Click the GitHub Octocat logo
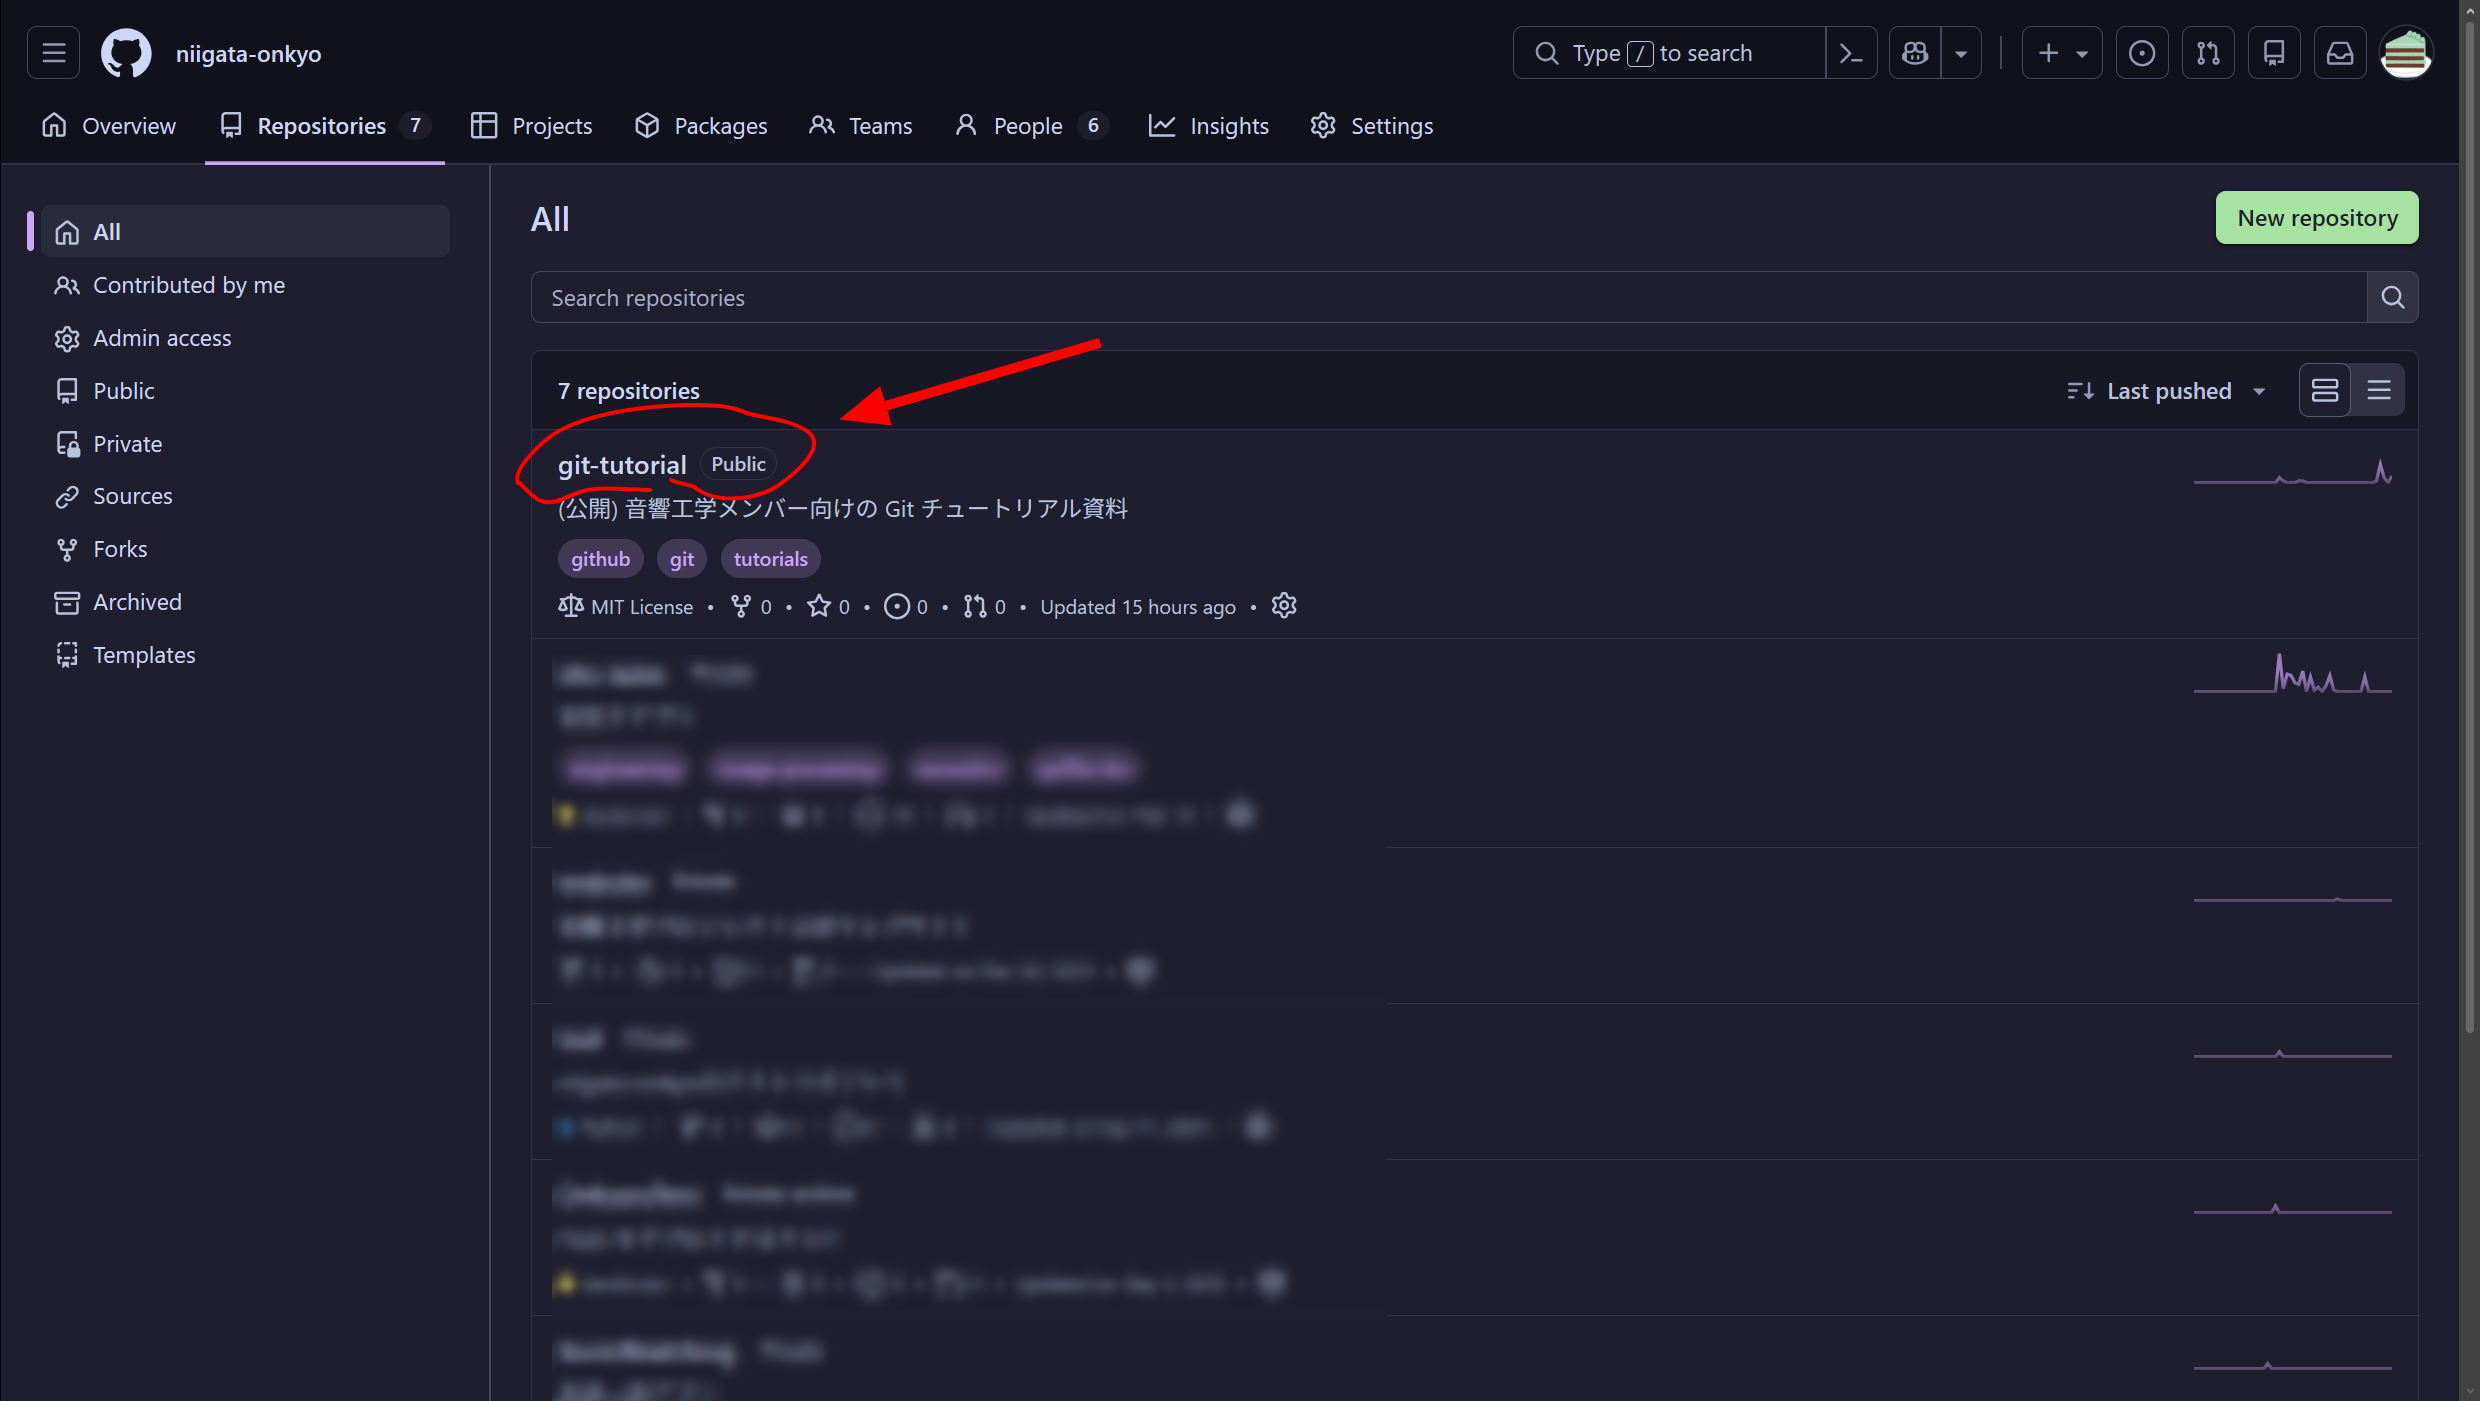This screenshot has height=1401, width=2480. (126, 53)
